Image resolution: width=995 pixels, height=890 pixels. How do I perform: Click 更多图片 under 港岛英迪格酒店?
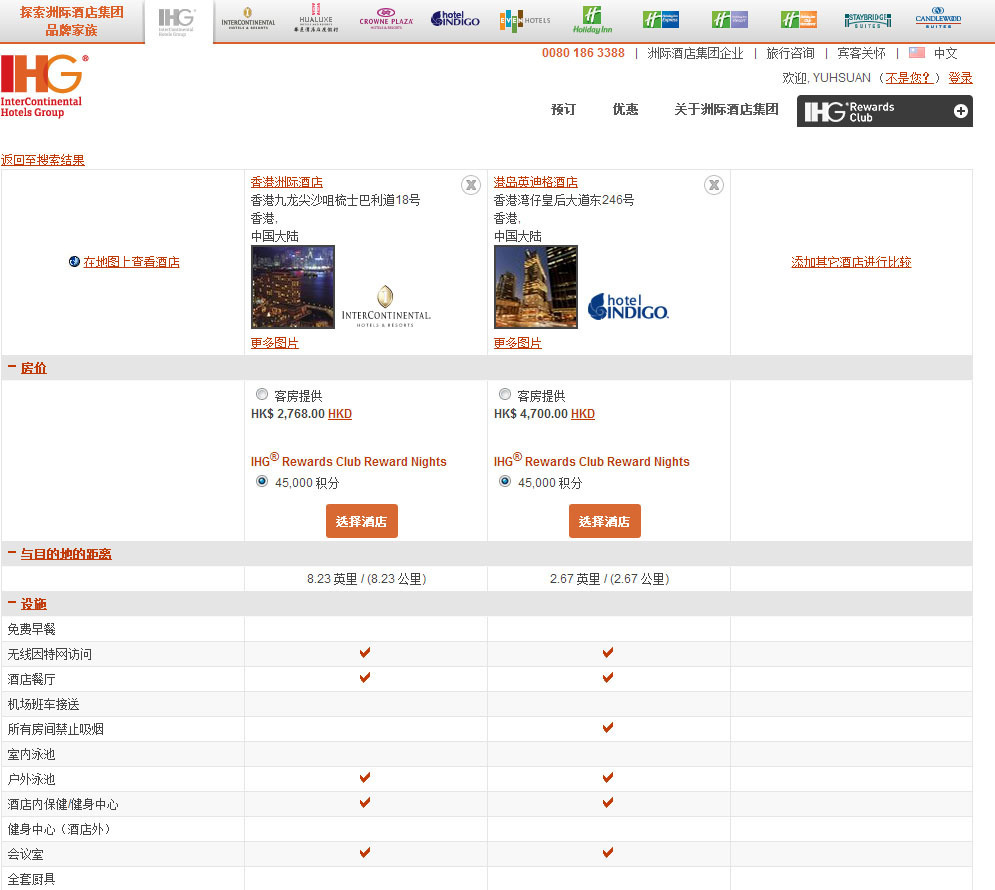pos(518,343)
